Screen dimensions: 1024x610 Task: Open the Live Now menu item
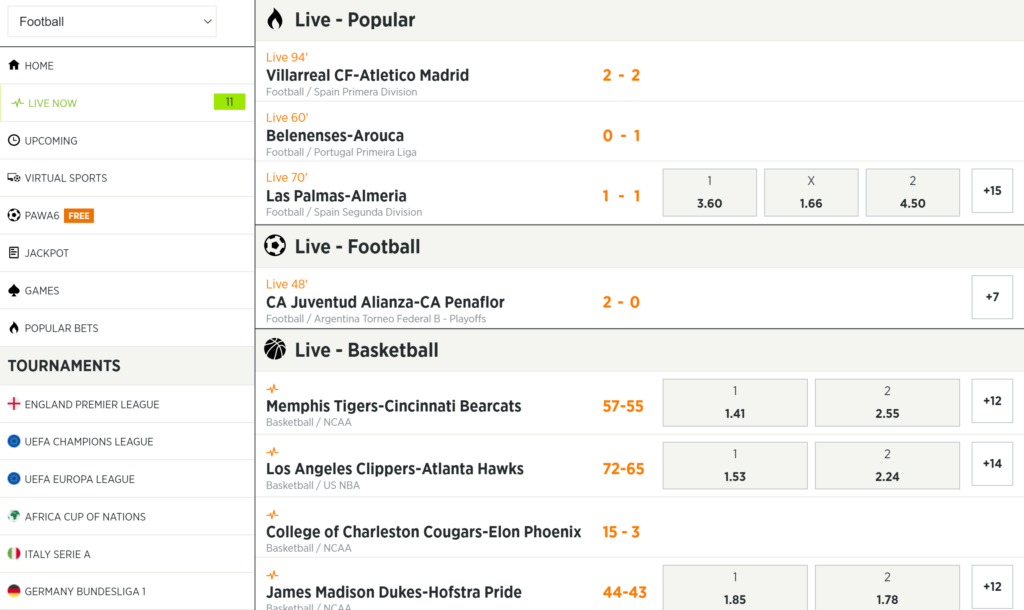53,103
